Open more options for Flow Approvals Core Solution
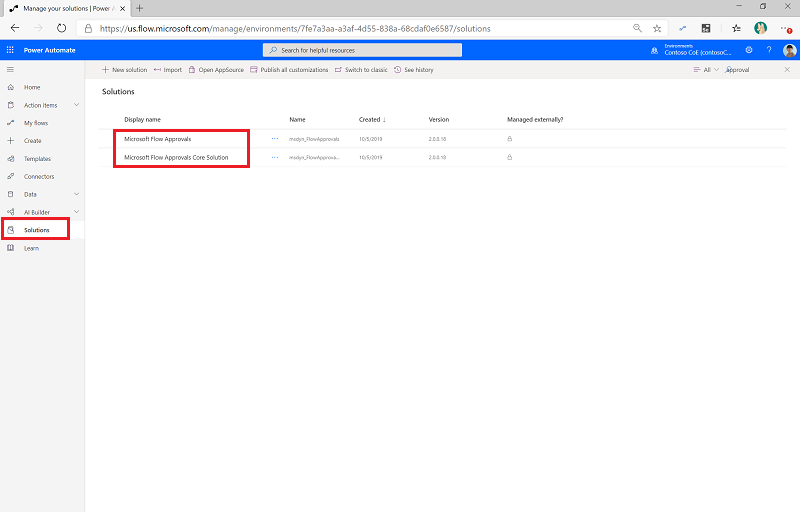Viewport: 800px width, 512px height. click(x=275, y=158)
